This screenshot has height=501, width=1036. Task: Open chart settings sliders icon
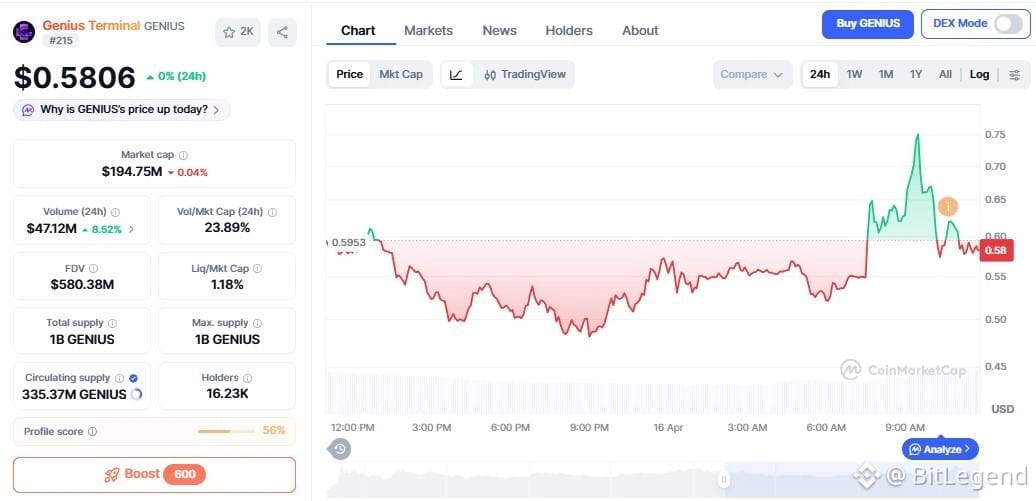[x=1015, y=75]
